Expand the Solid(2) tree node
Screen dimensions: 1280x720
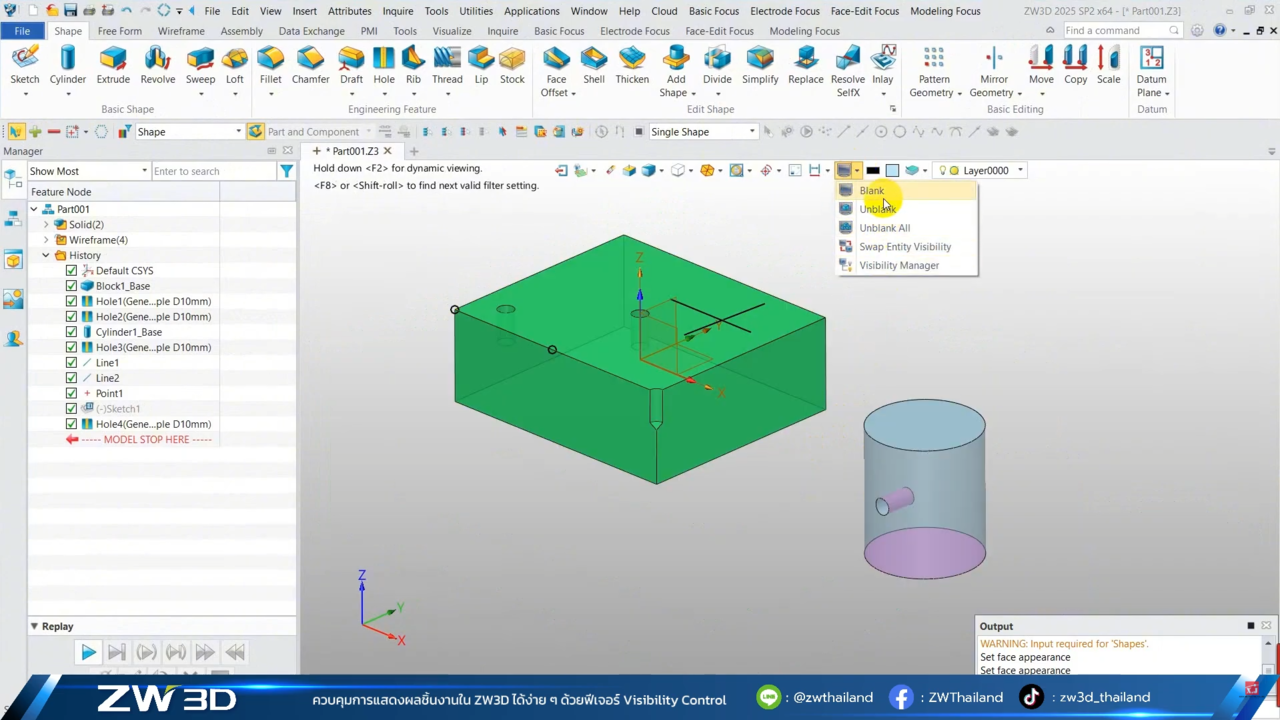[46, 225]
